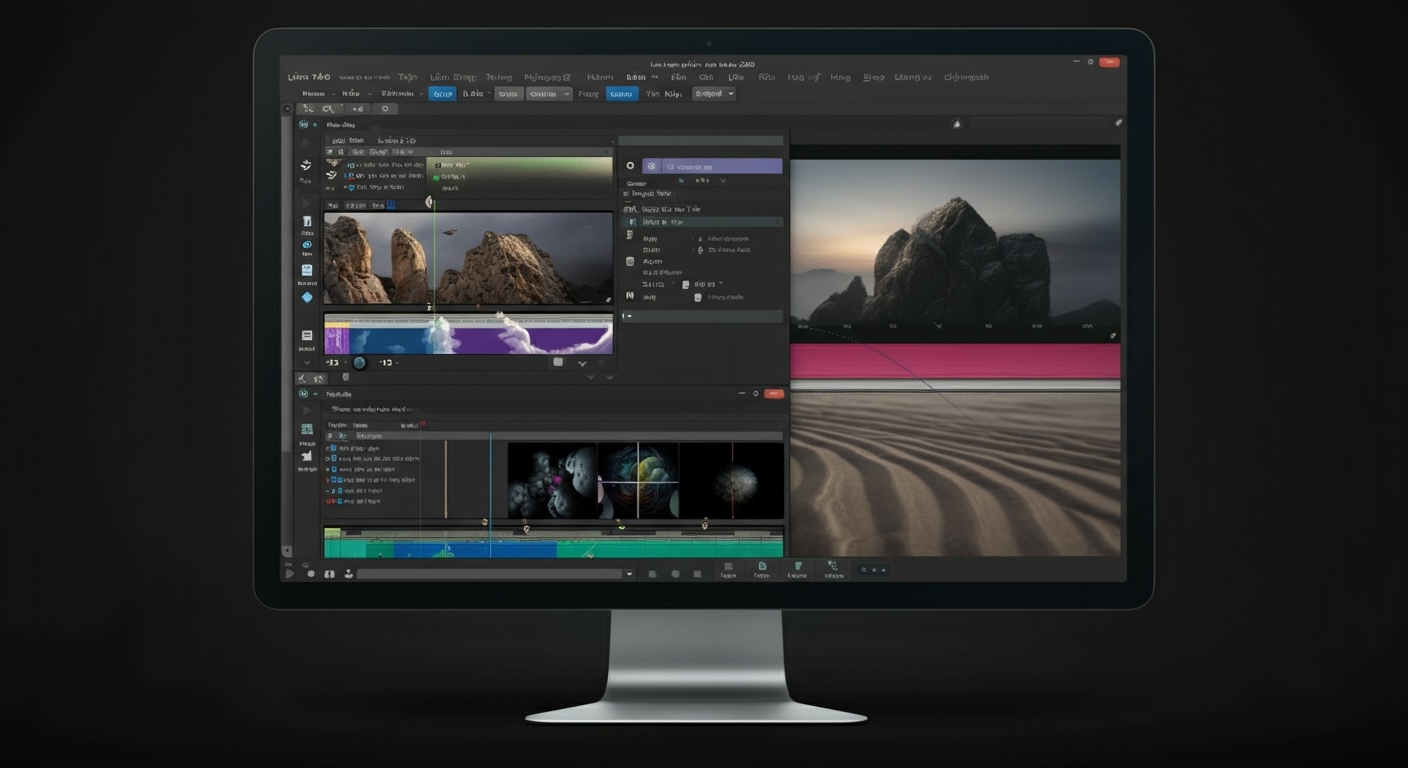This screenshot has width=1408, height=768.
Task: Click the record circle icon next to play
Action: click(311, 574)
